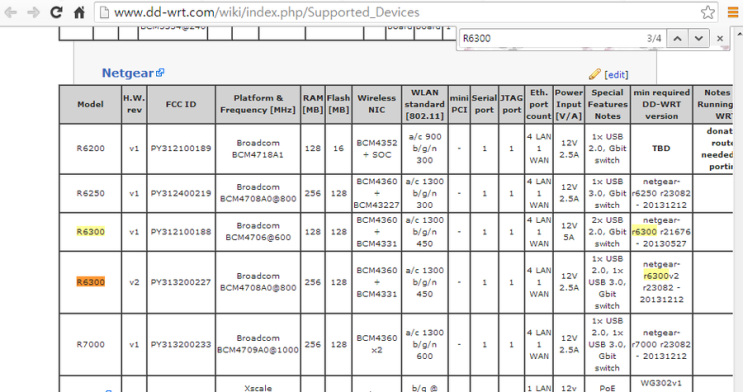Screen dimensions: 743x392
Task: Click the netgear-r6300v2 r23082 version cell
Action: [661, 283]
